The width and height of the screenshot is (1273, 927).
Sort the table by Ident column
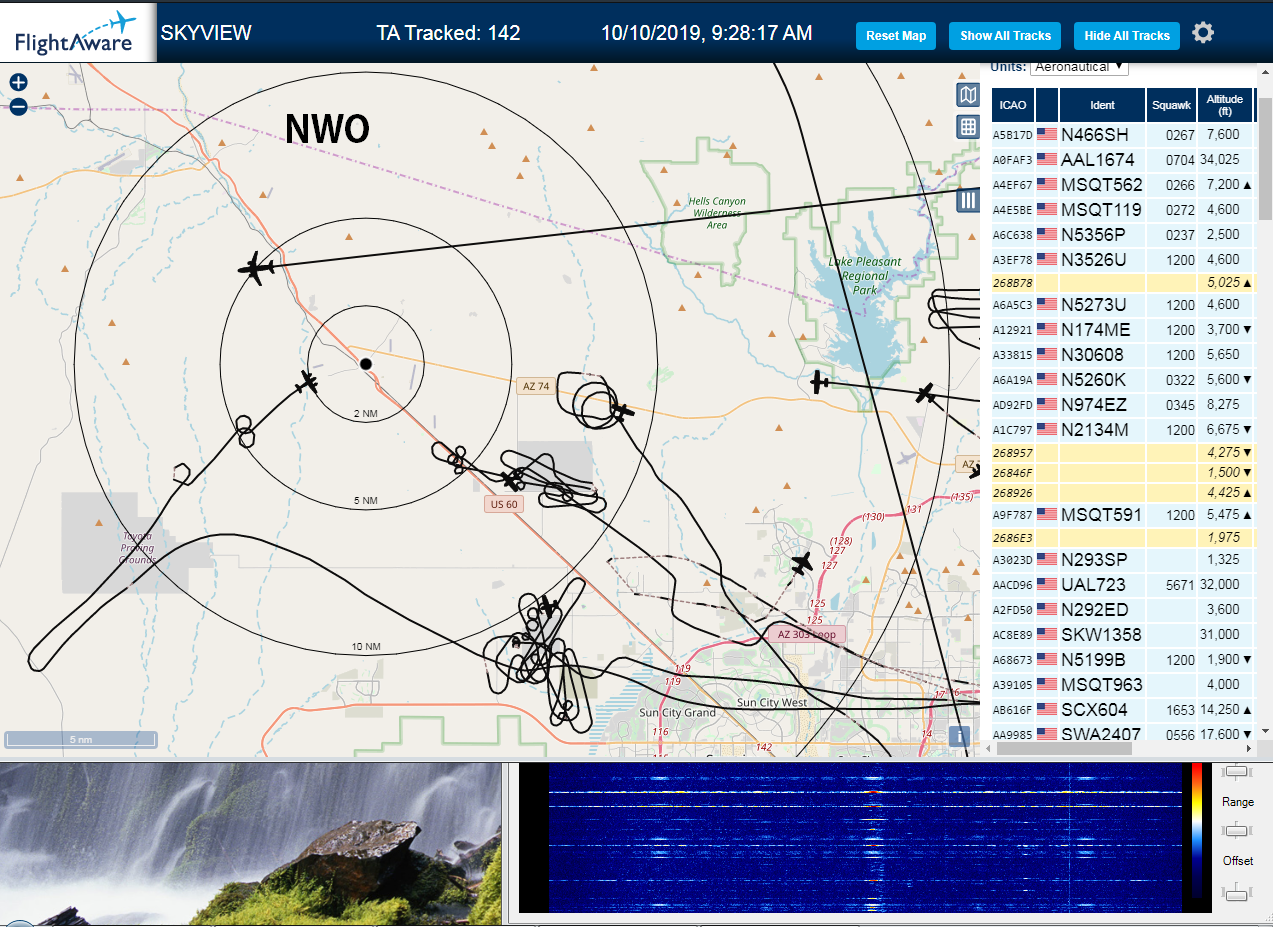pos(1102,105)
